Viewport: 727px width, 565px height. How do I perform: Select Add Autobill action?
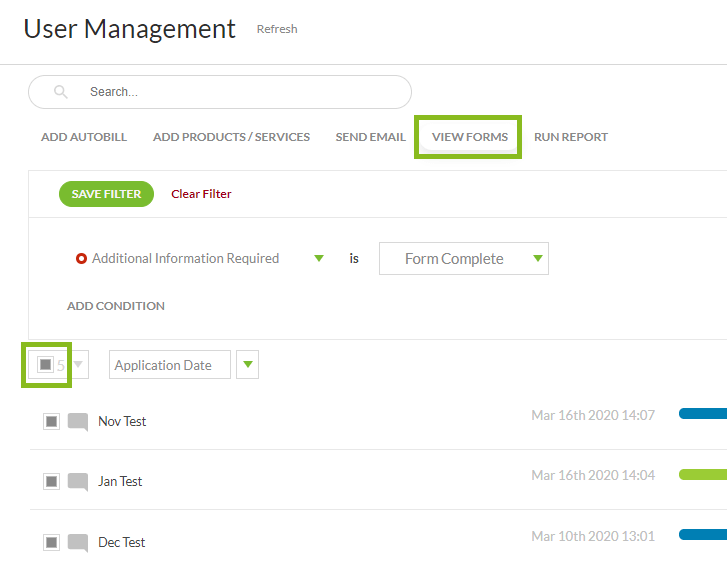(x=84, y=137)
